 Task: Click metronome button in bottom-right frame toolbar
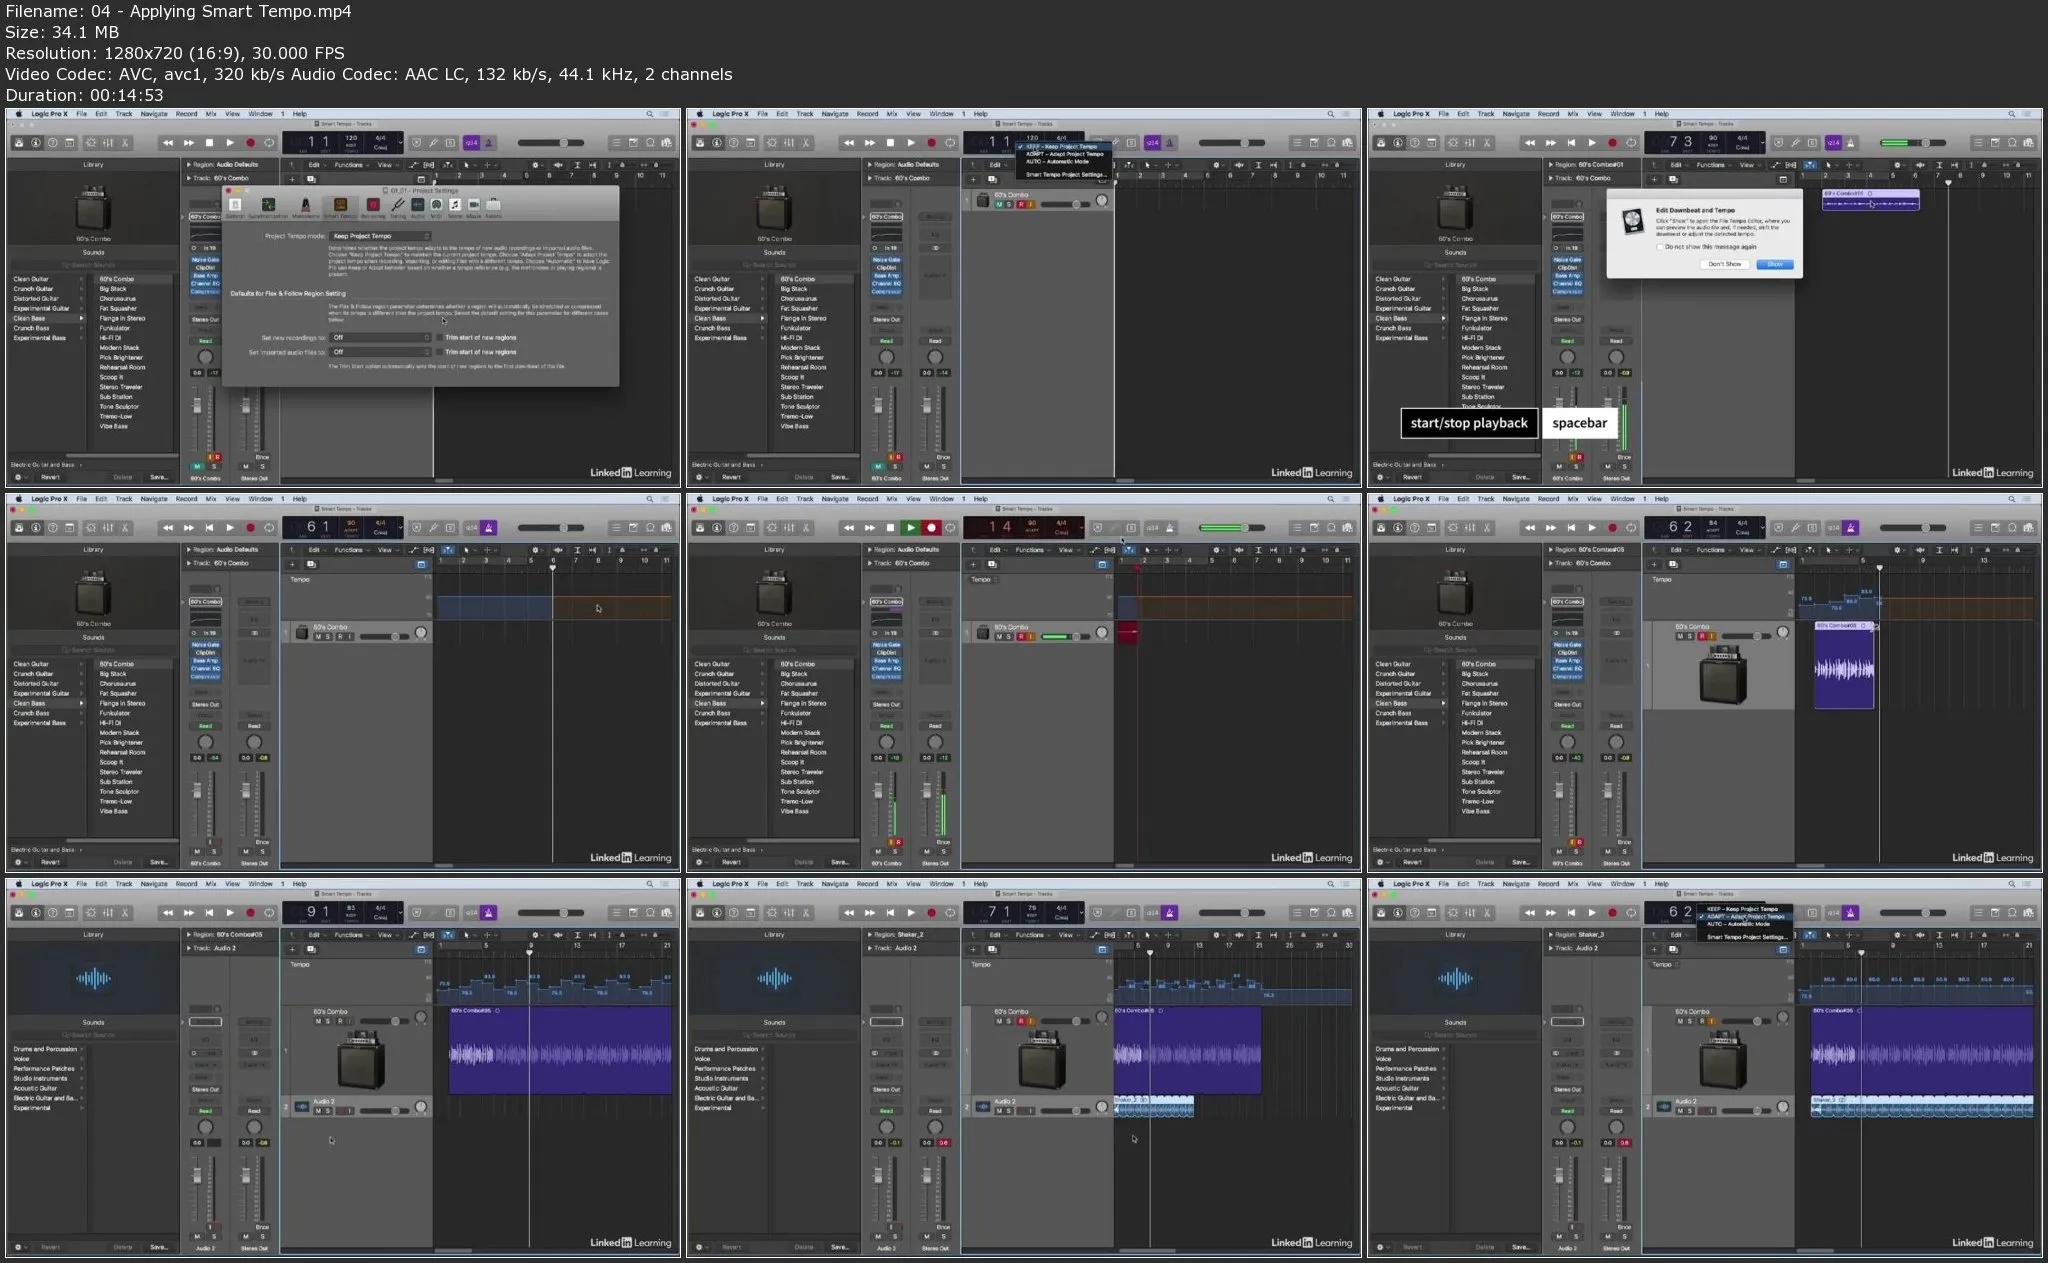(1851, 913)
